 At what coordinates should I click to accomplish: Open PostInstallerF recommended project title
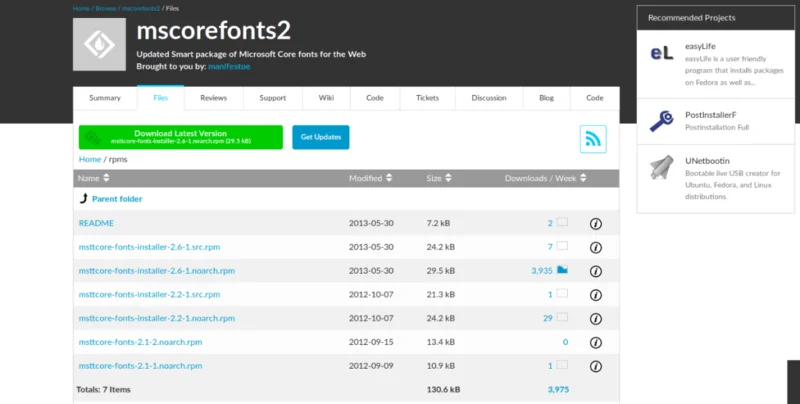[710, 115]
